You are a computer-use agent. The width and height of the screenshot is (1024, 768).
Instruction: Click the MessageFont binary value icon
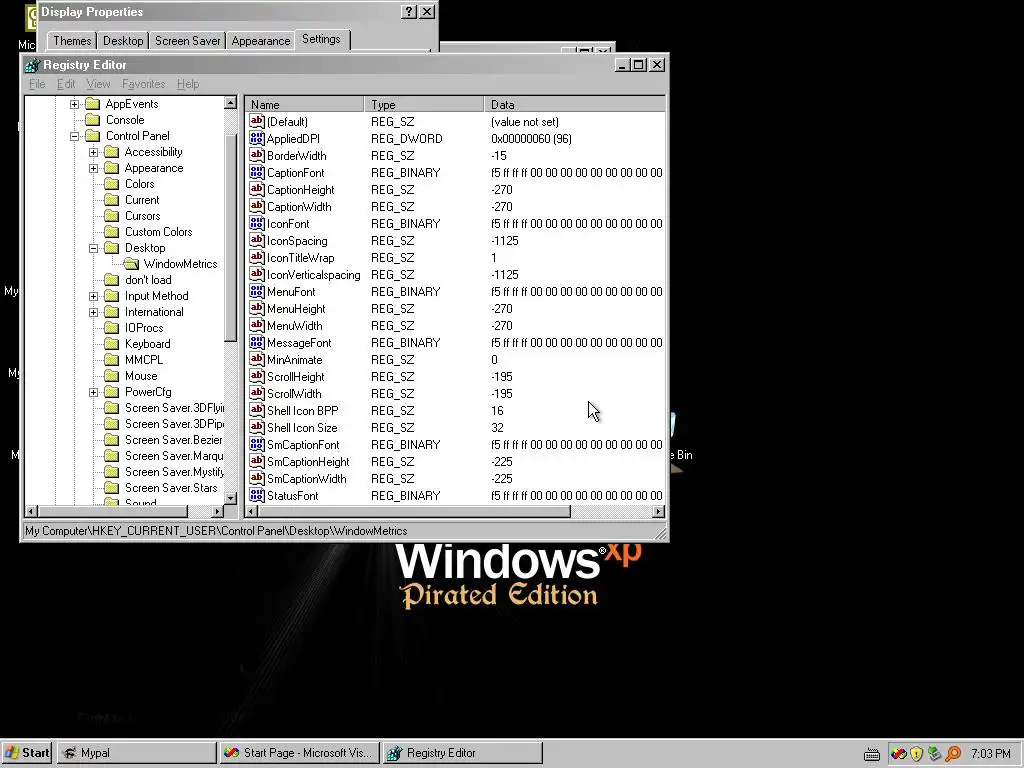pyautogui.click(x=257, y=342)
